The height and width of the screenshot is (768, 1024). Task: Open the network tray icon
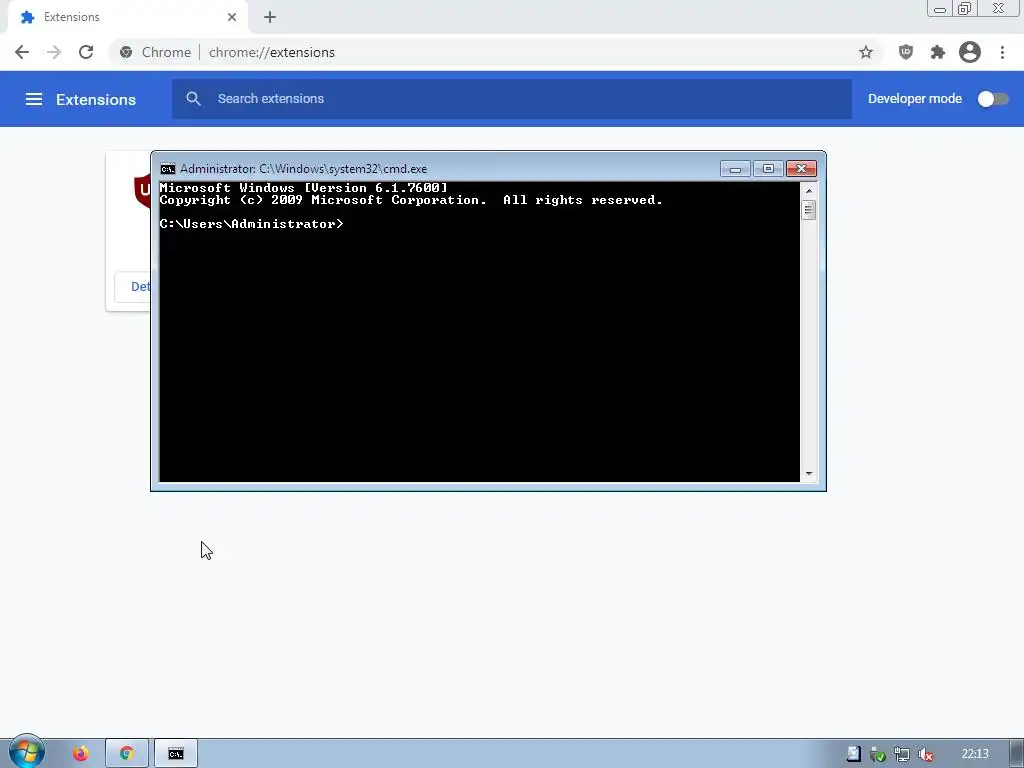click(x=902, y=755)
